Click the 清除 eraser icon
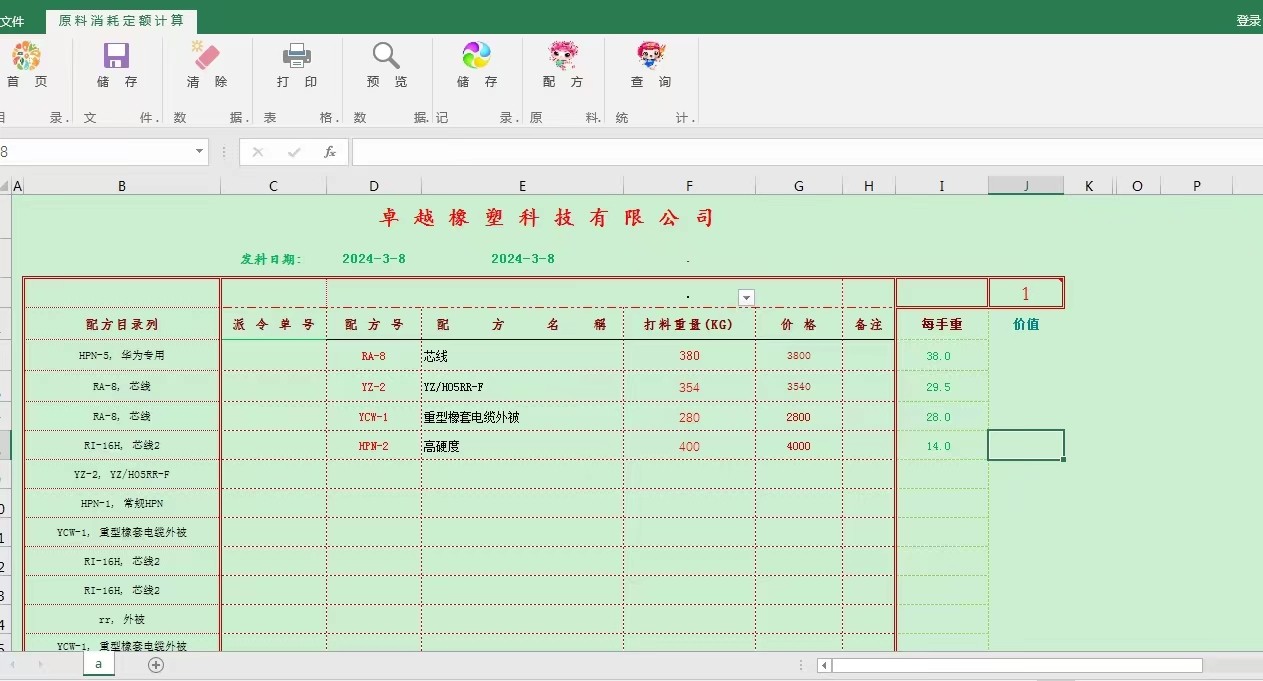Image resolution: width=1263 pixels, height=681 pixels. 206,56
